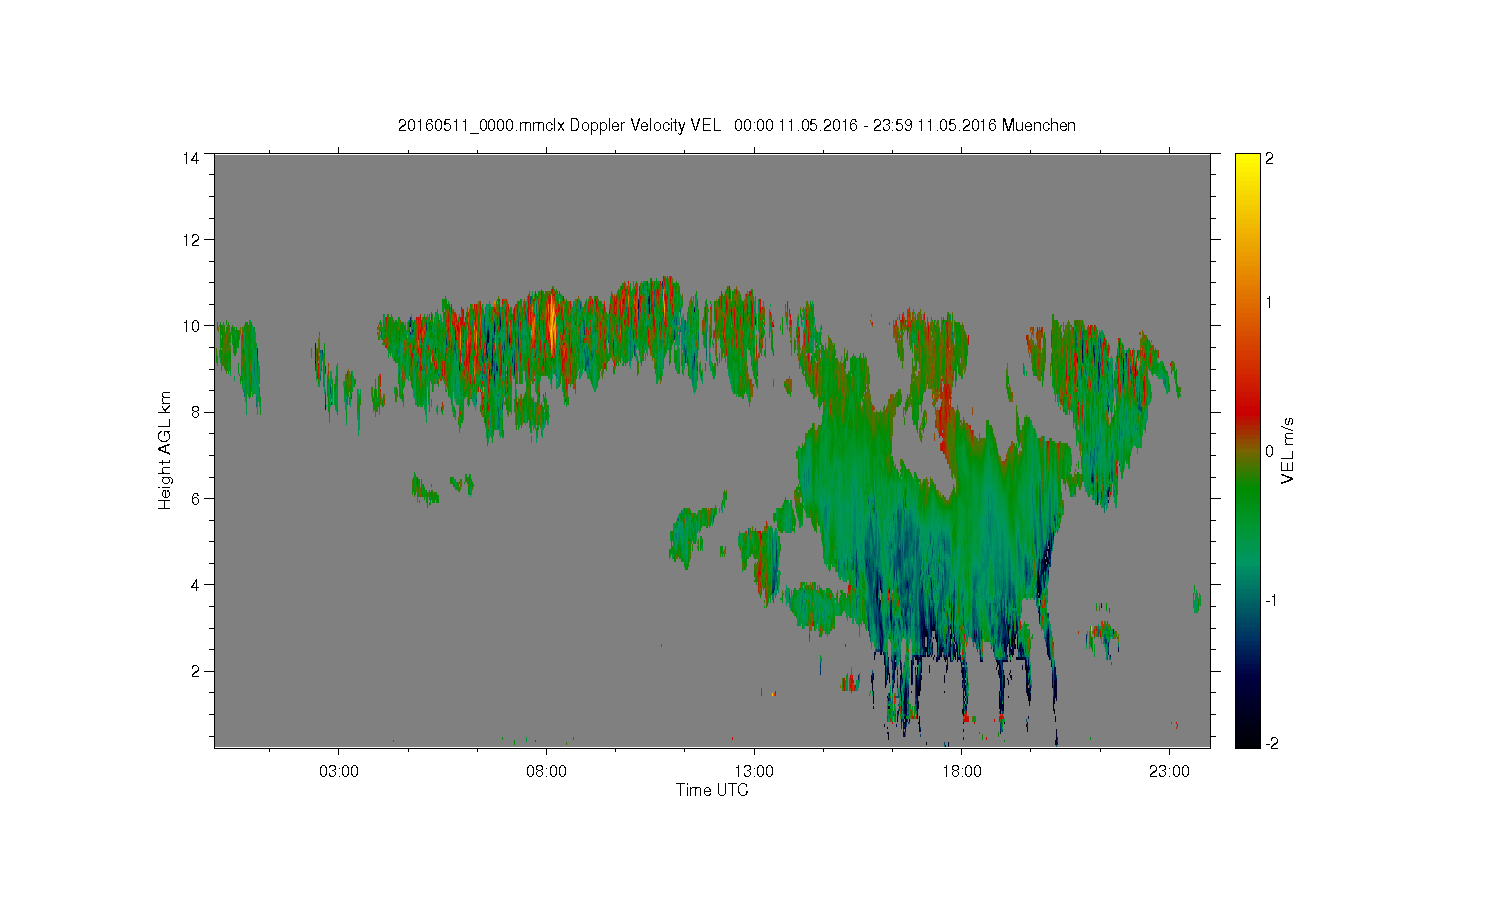Click the 'Time UTC' x-axis label
Screen dimensions: 1500x900
point(712,790)
